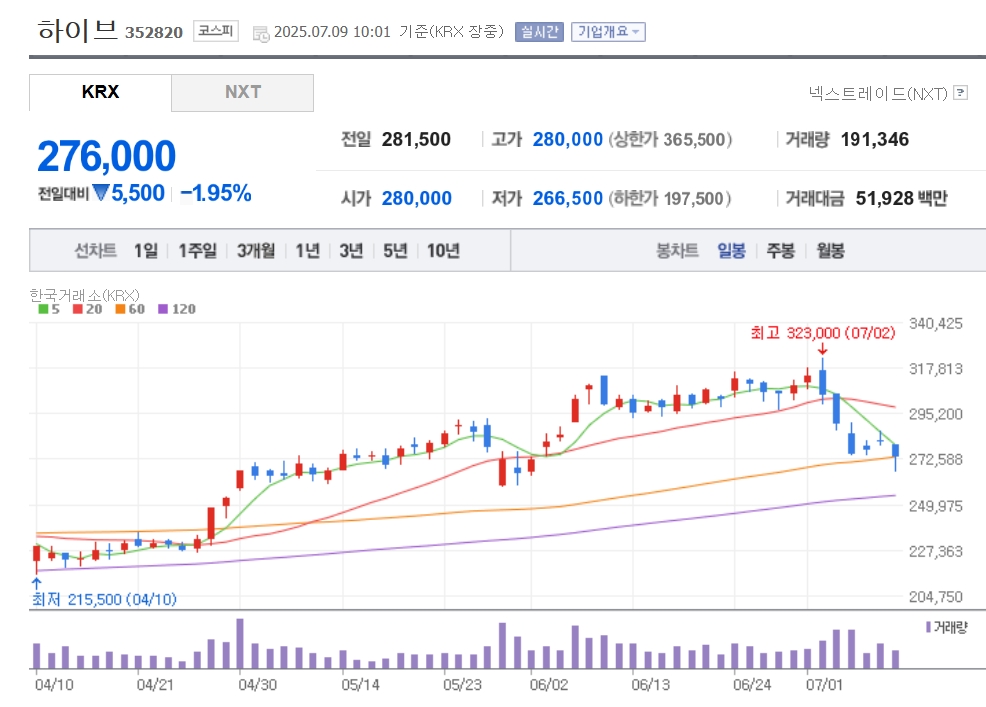Viewport: 986px width, 707px height.
Task: Select the 일봉 daily candle option
Action: tap(731, 250)
